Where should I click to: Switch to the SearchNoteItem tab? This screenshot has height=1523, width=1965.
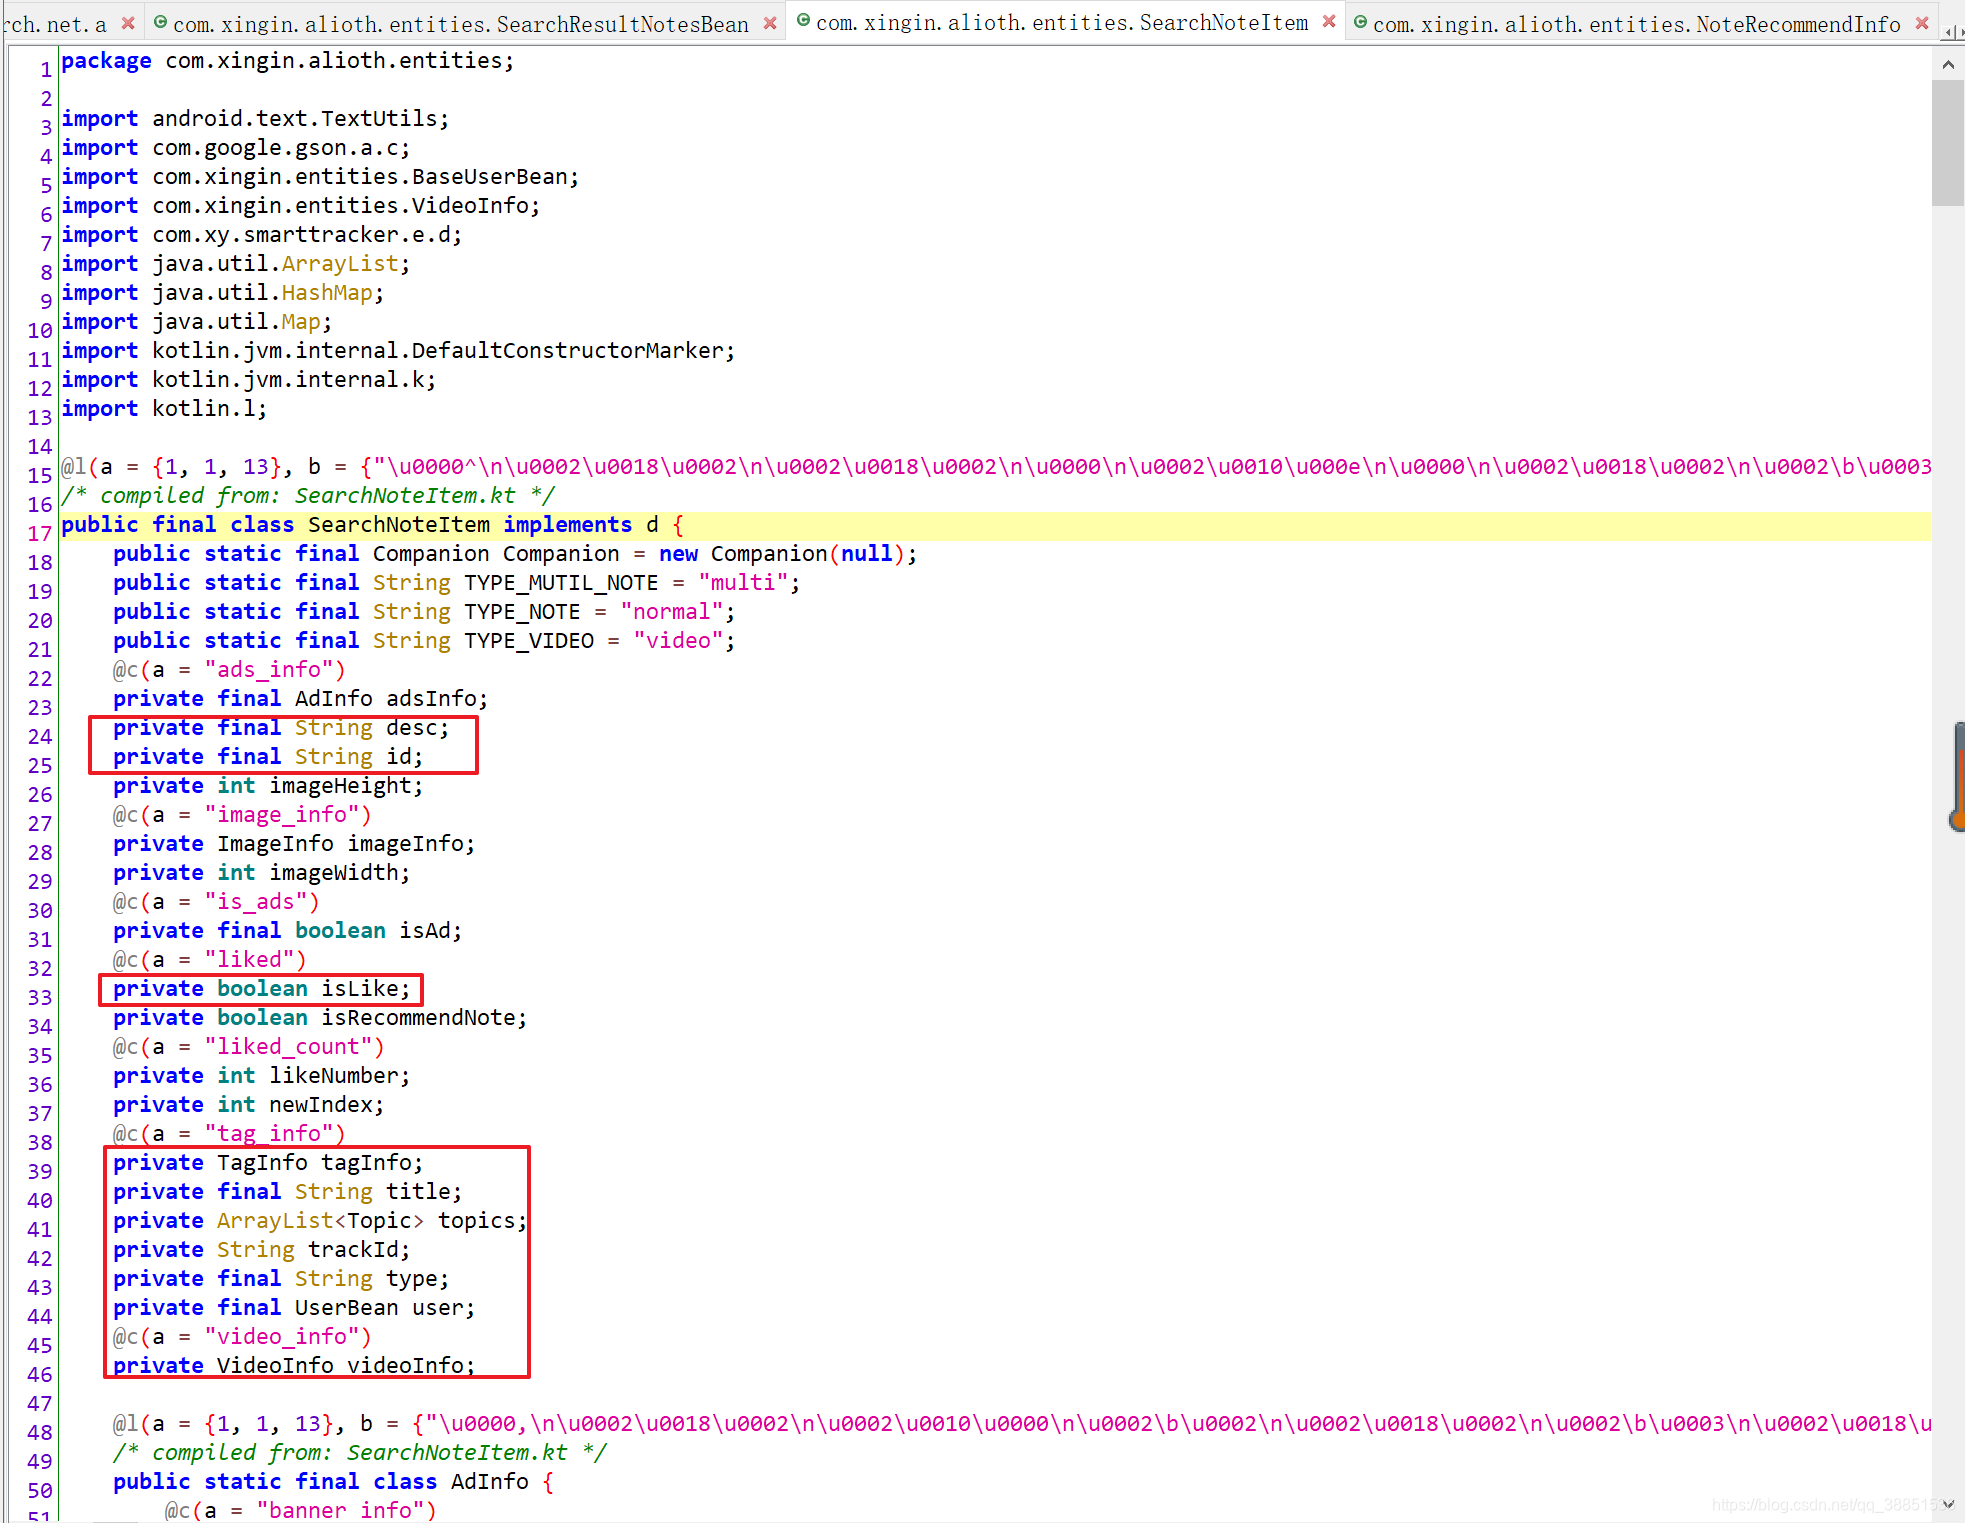(x=1062, y=22)
